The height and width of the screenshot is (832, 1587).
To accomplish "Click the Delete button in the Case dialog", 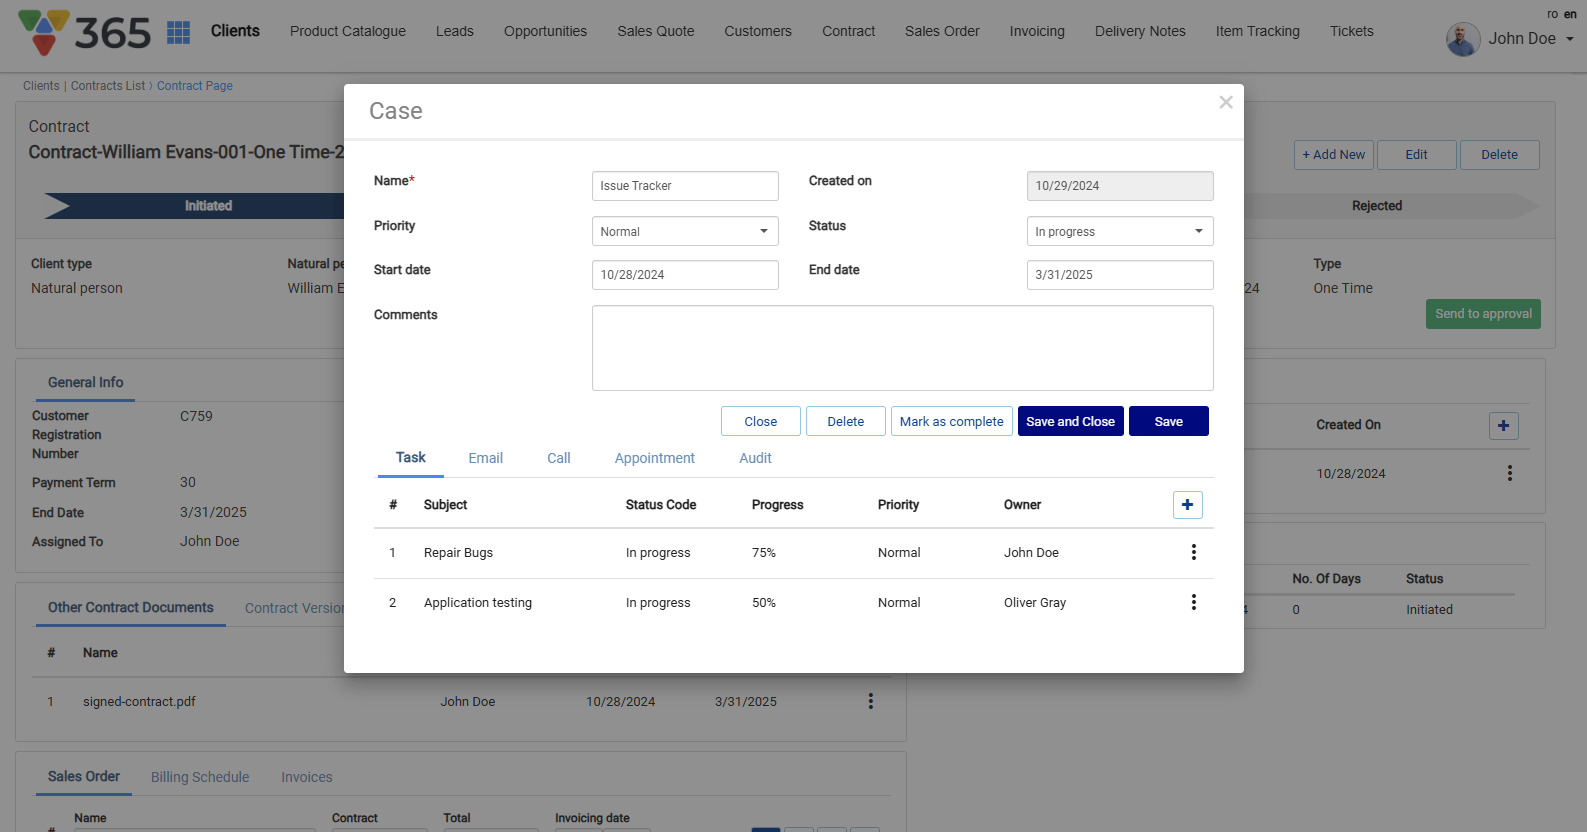I will coord(845,421).
